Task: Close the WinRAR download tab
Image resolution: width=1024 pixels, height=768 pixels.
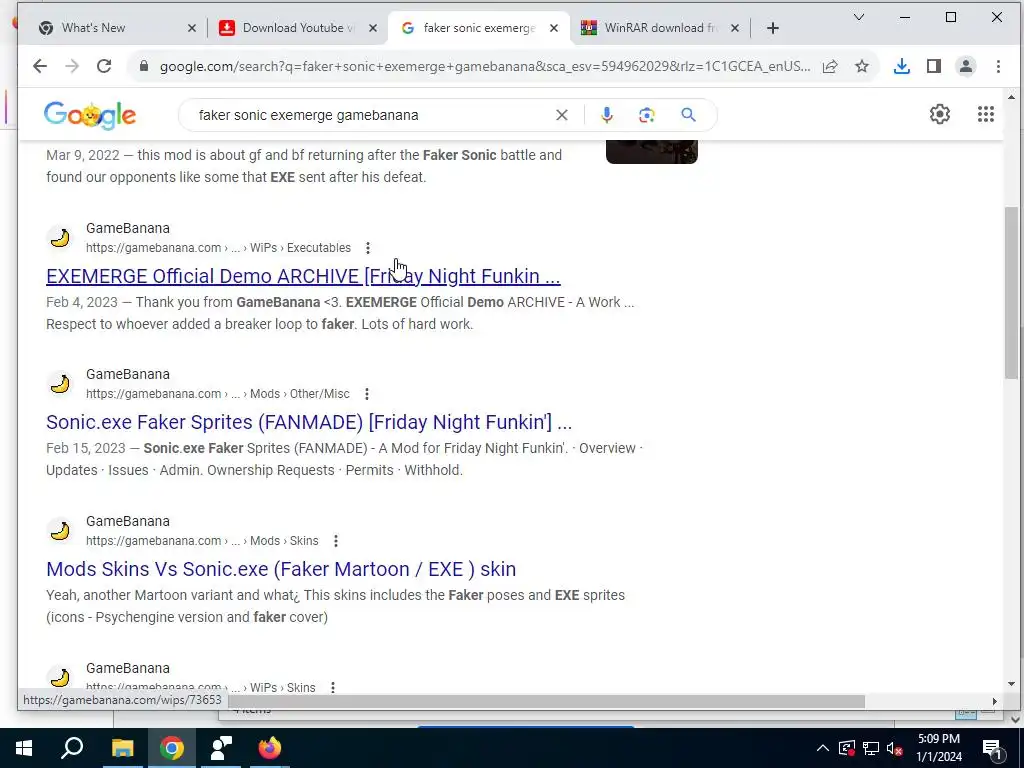Action: (735, 28)
